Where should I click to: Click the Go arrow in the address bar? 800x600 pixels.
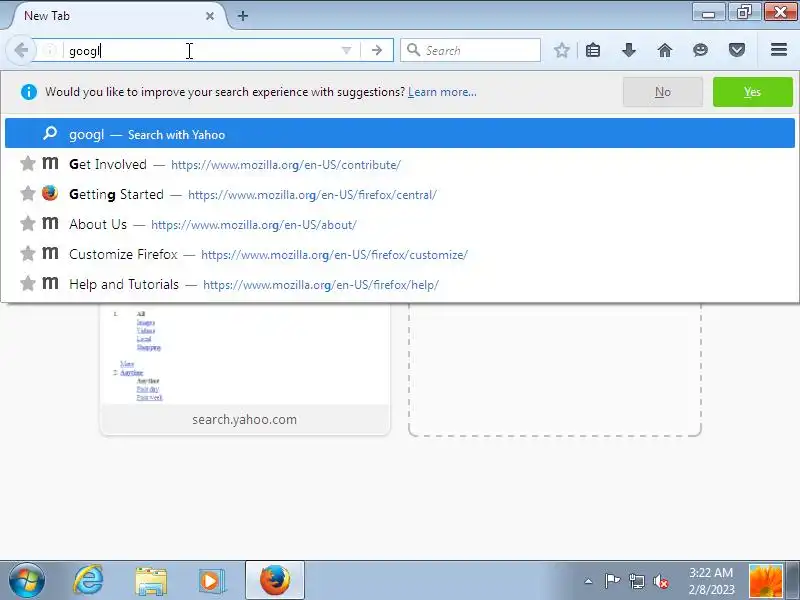coord(377,50)
